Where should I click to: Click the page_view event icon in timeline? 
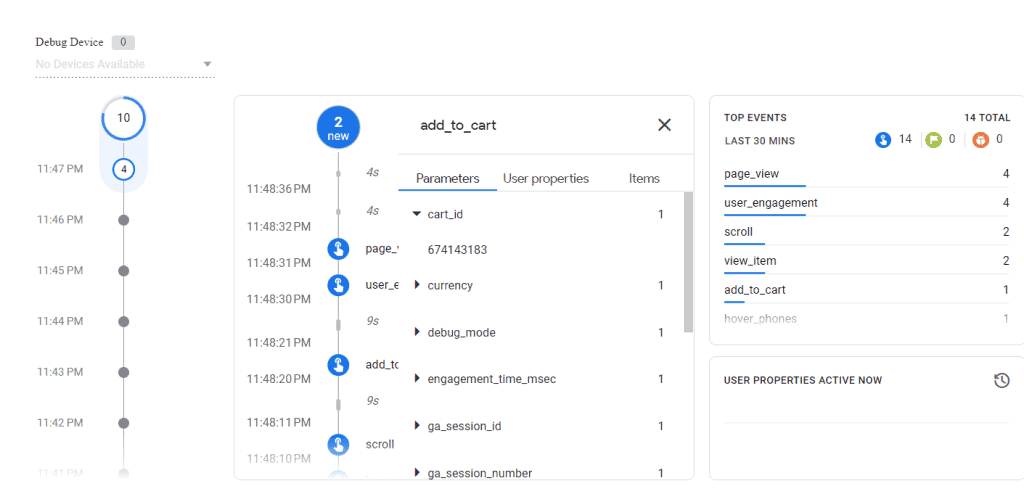(x=338, y=249)
